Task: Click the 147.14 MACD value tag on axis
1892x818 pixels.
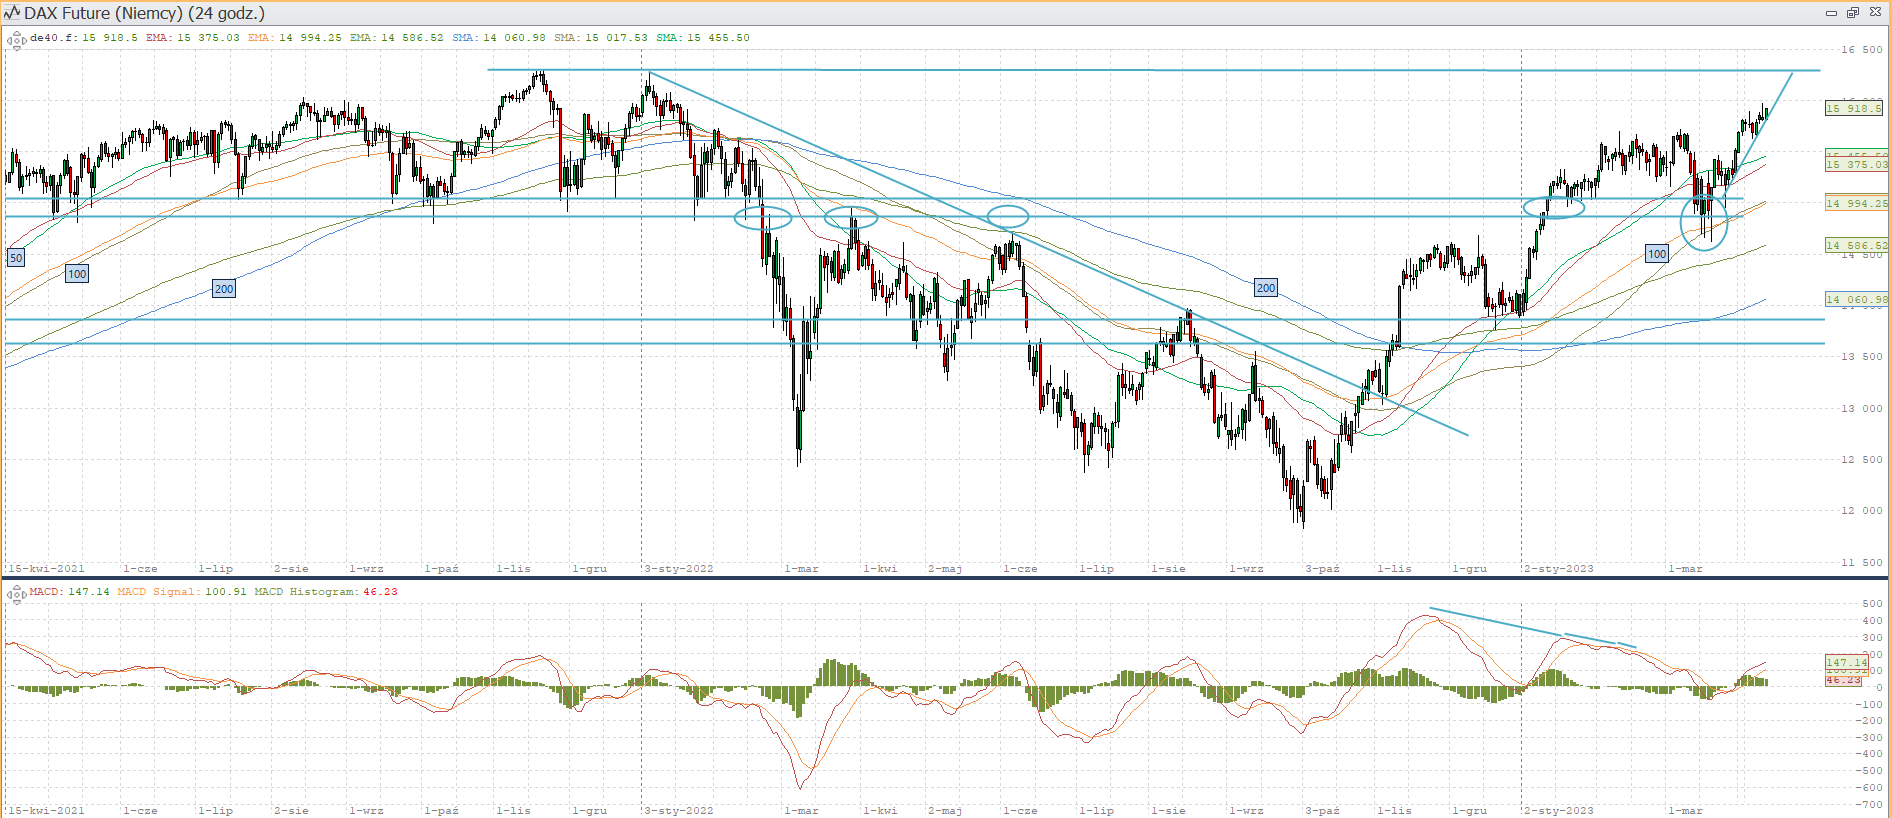Action: point(1846,662)
